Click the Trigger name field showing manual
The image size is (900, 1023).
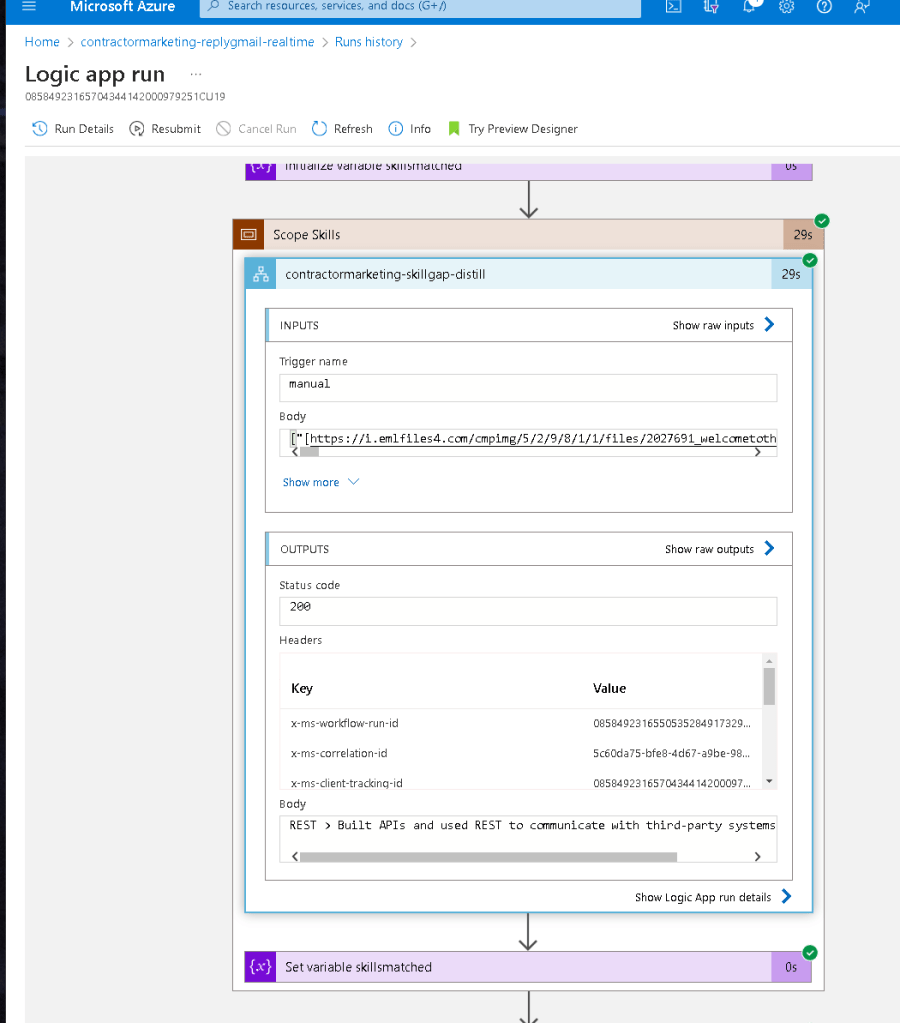click(x=528, y=388)
